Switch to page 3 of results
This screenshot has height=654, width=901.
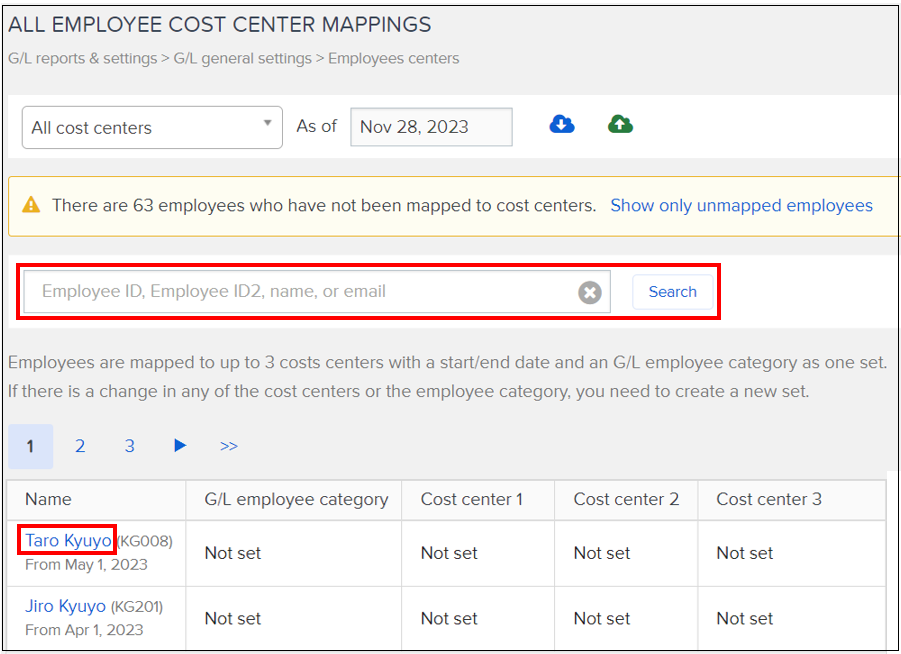pyautogui.click(x=129, y=446)
